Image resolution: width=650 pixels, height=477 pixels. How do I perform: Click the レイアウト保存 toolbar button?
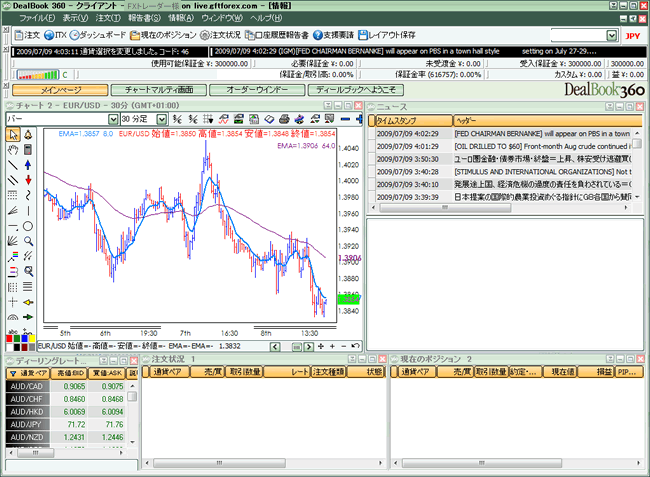pyautogui.click(x=386, y=35)
